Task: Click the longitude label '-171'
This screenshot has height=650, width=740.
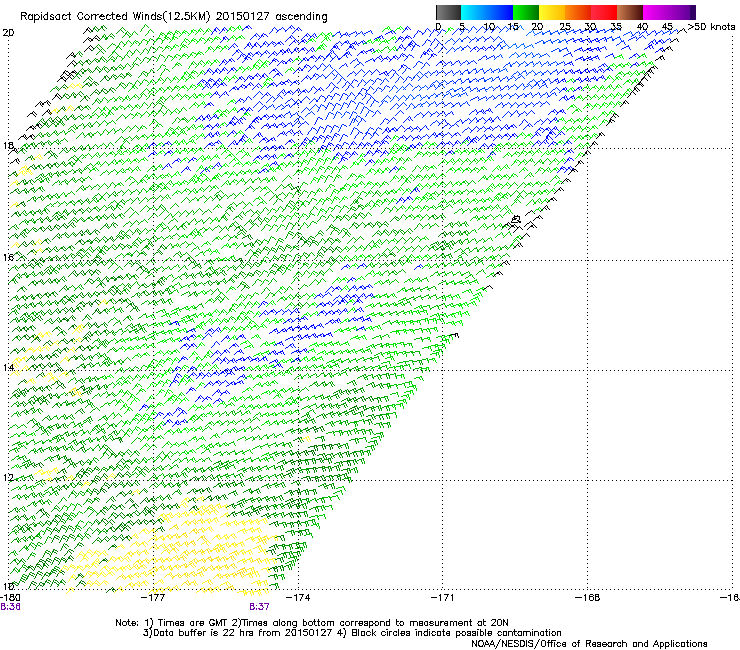Action: coord(443,598)
